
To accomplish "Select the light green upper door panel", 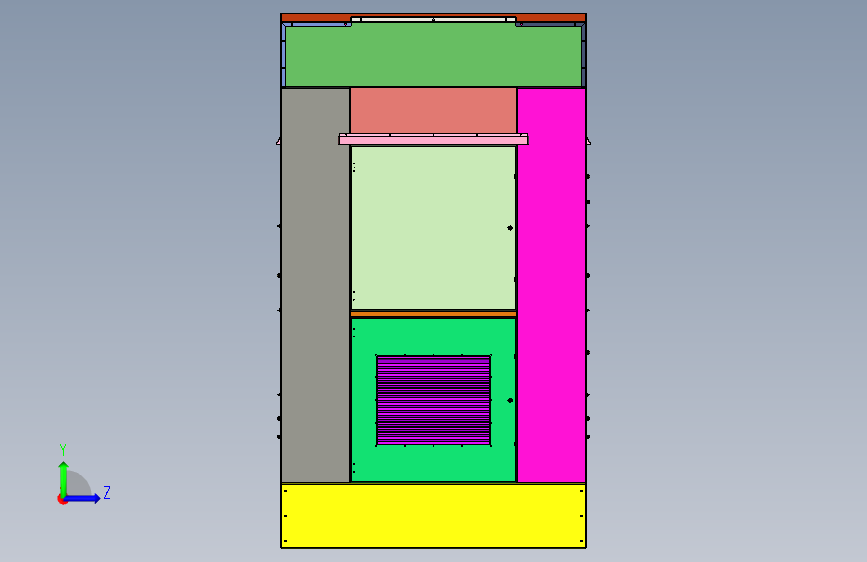I will [x=433, y=228].
